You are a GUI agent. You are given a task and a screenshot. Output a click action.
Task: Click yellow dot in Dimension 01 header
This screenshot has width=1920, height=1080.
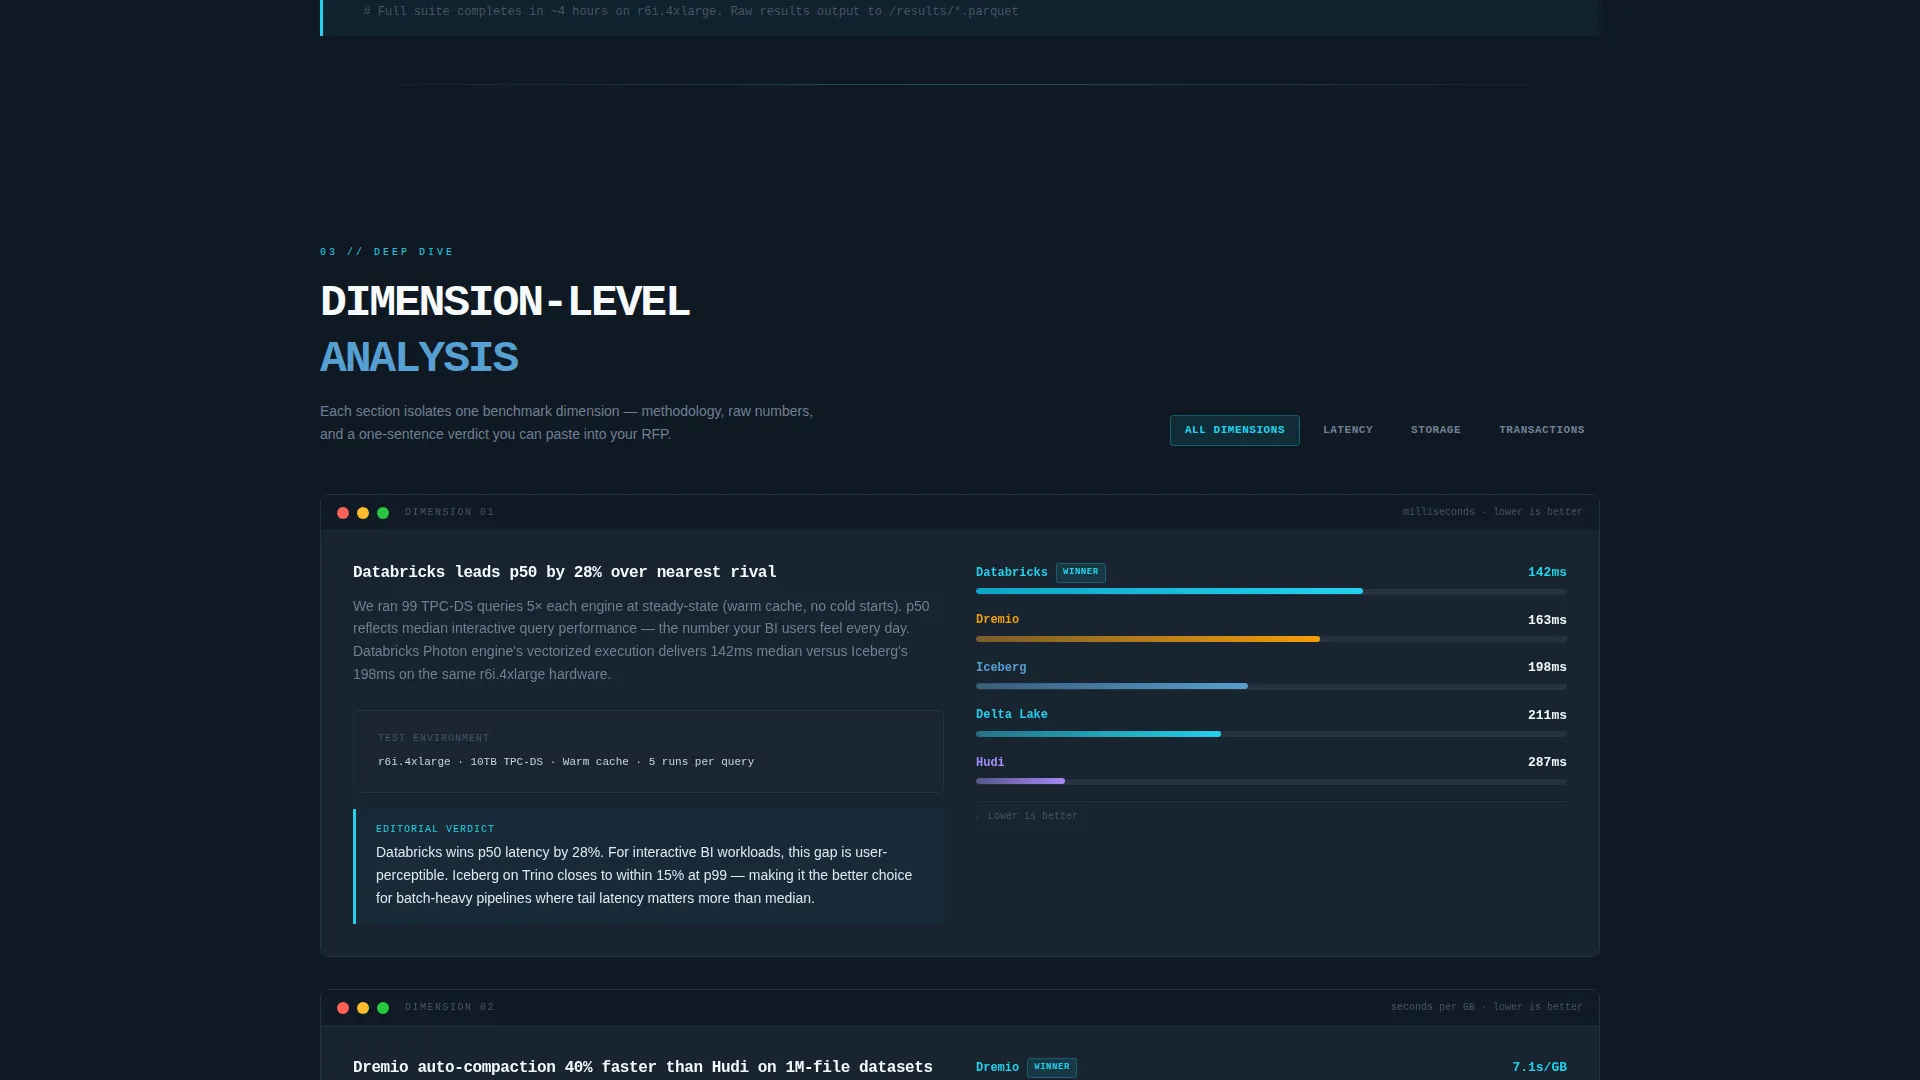(363, 513)
